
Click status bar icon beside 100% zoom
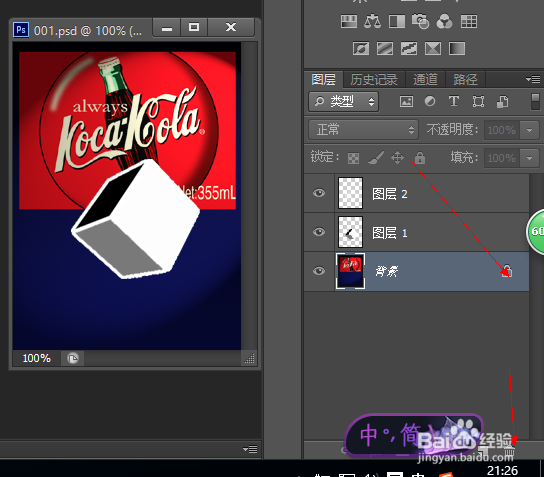point(73,358)
